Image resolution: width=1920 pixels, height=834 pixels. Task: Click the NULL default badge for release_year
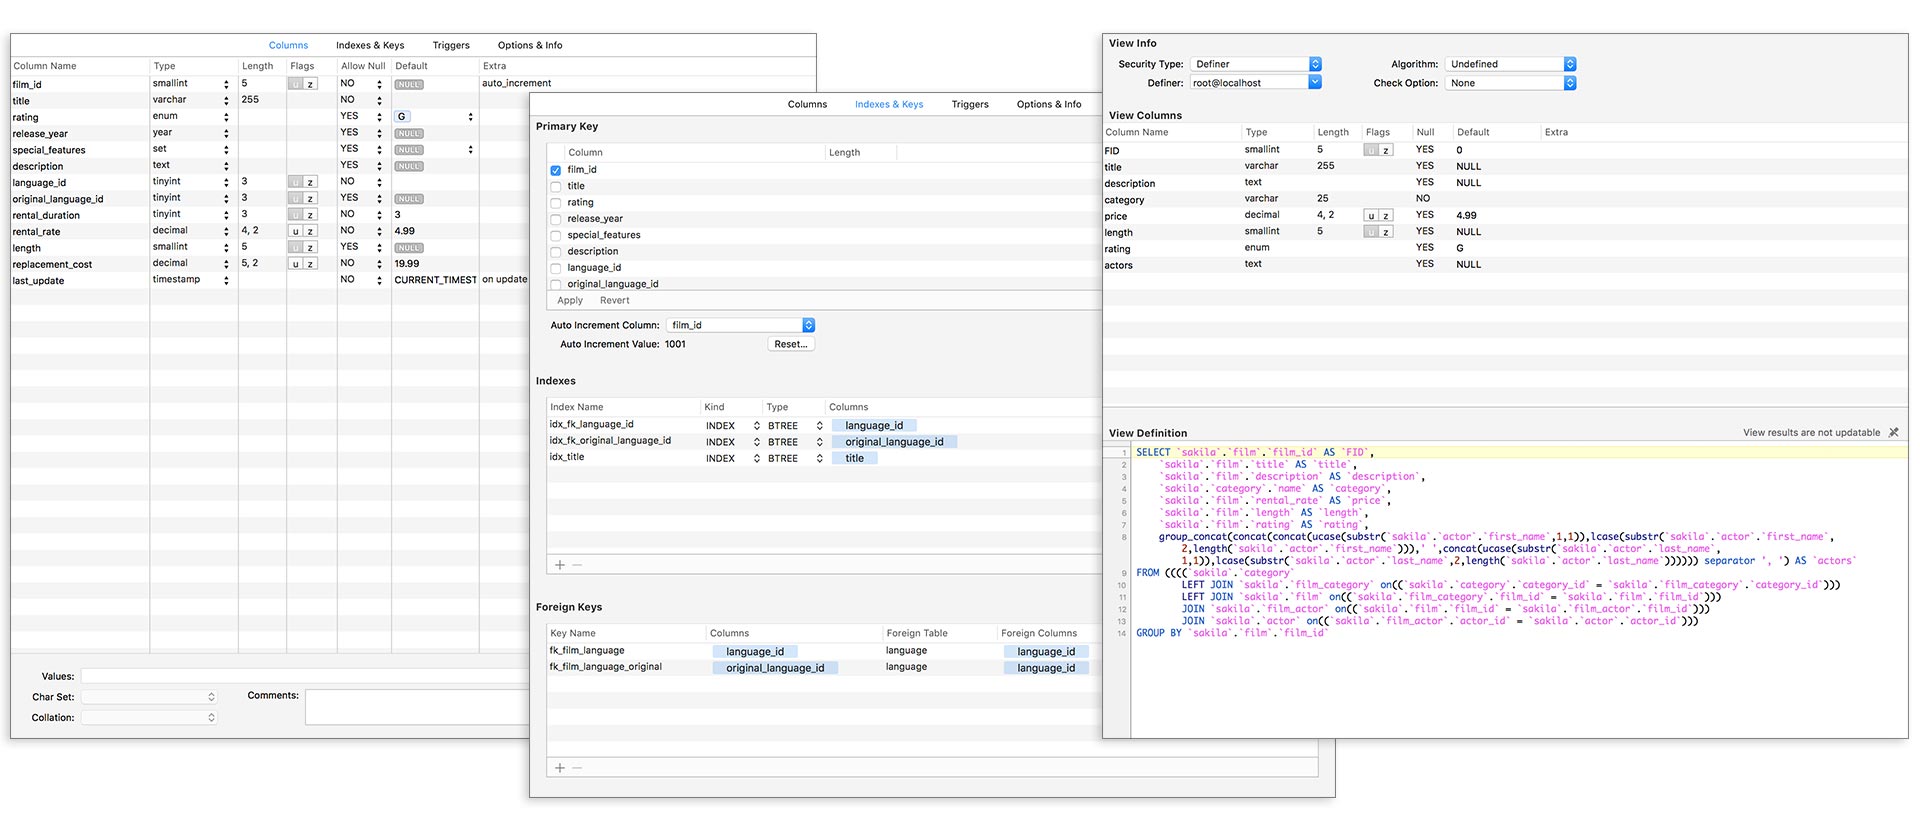tap(409, 133)
